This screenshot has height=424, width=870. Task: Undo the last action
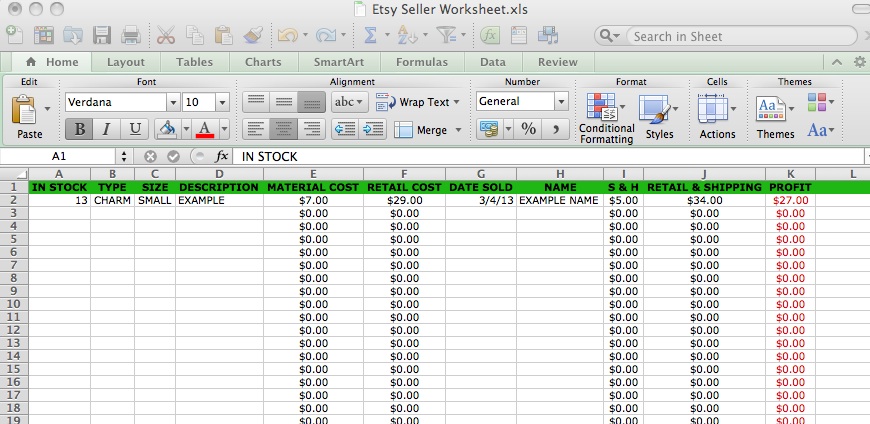click(288, 36)
